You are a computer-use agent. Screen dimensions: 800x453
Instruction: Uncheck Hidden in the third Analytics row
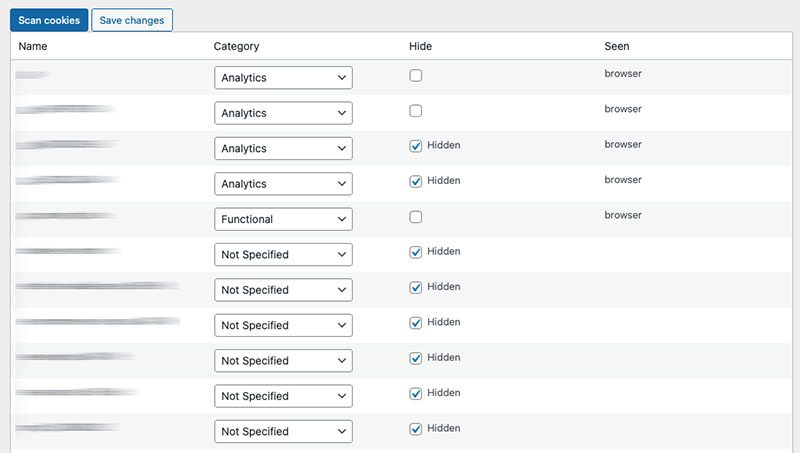(x=416, y=146)
